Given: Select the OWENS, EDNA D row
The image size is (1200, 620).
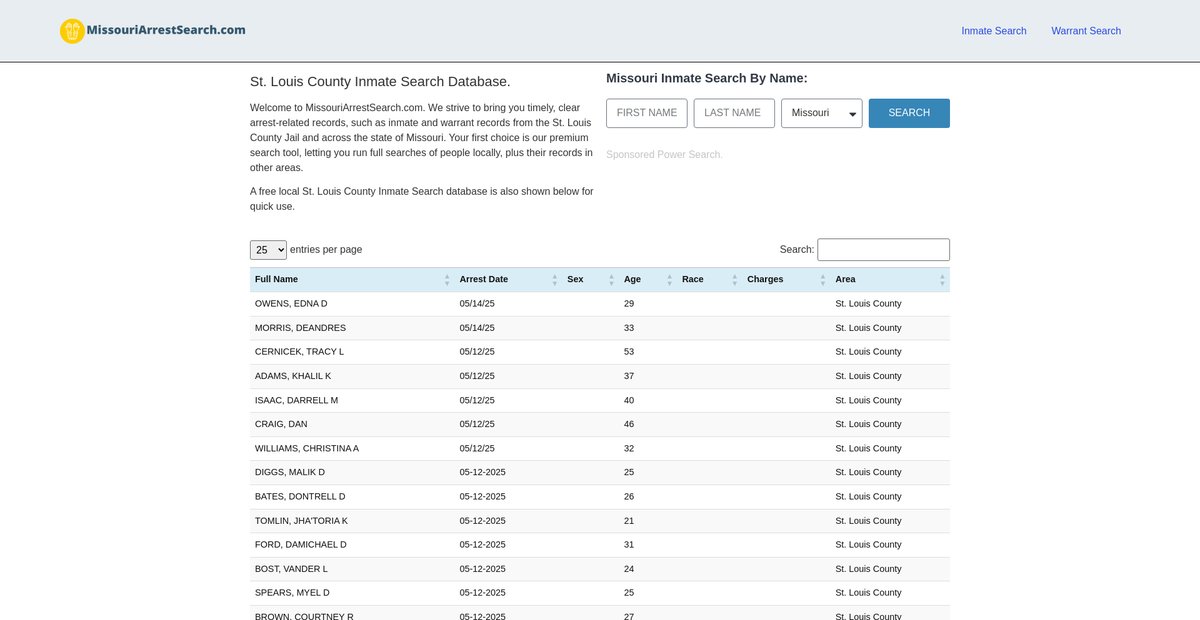Looking at the screenshot, I should (291, 304).
